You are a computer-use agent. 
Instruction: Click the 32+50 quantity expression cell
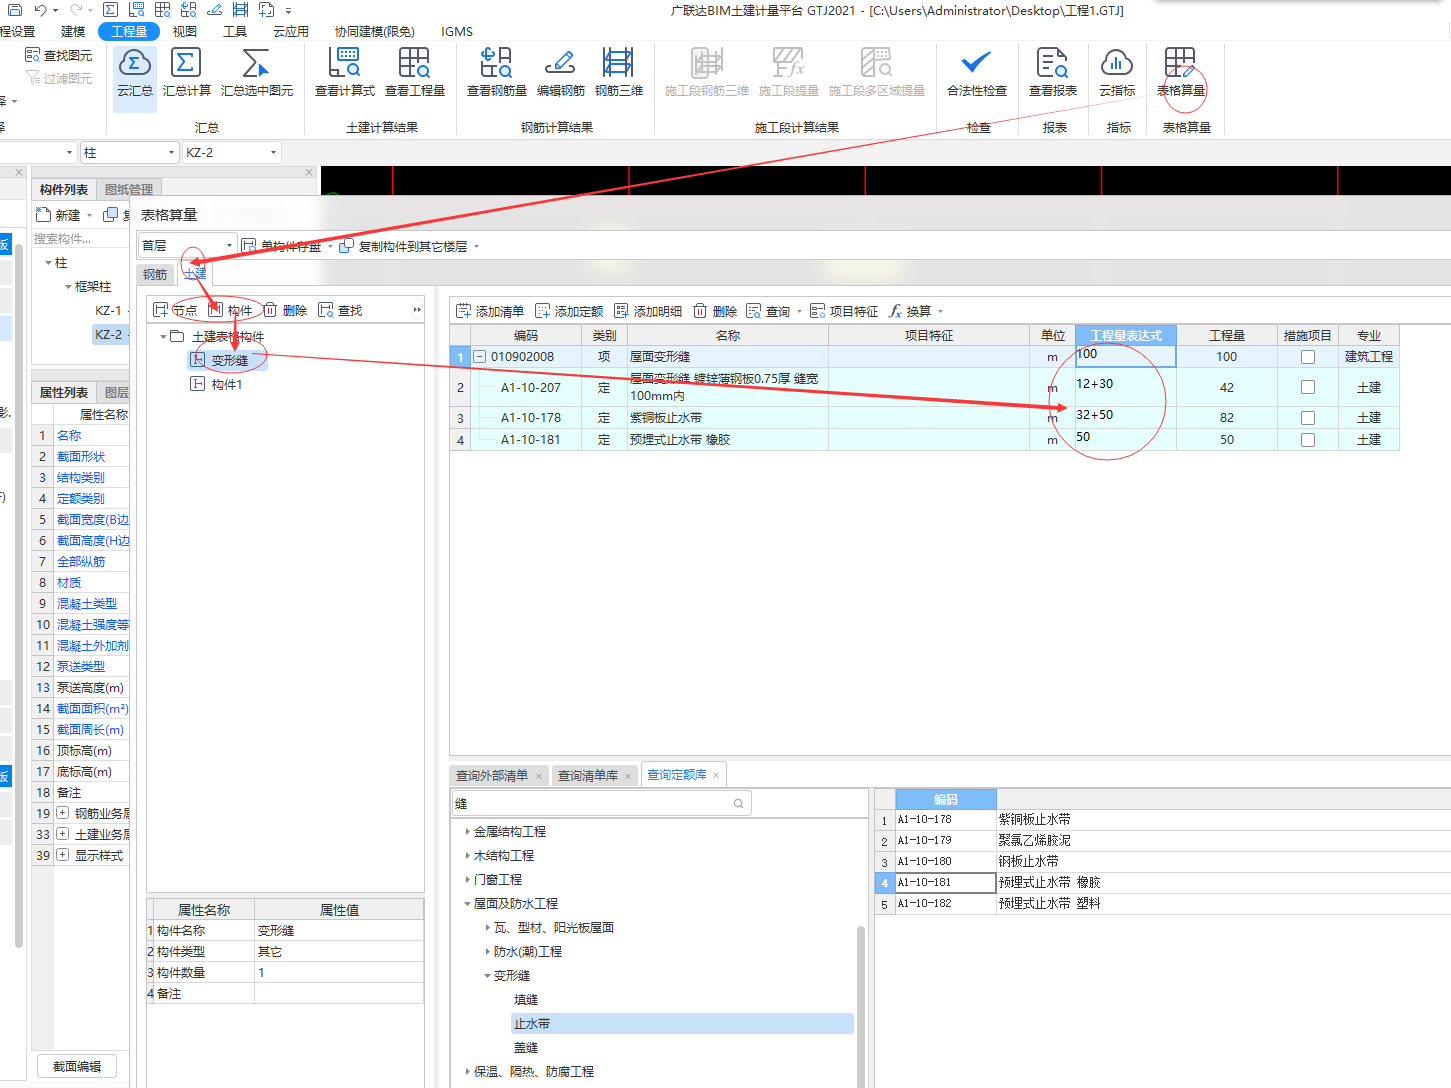click(1126, 417)
